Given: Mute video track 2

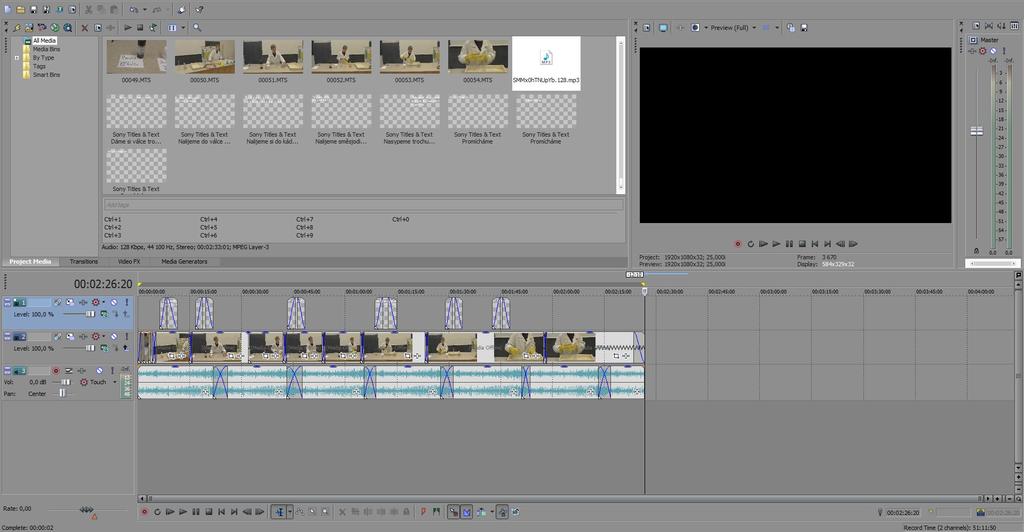Looking at the screenshot, I should [114, 337].
